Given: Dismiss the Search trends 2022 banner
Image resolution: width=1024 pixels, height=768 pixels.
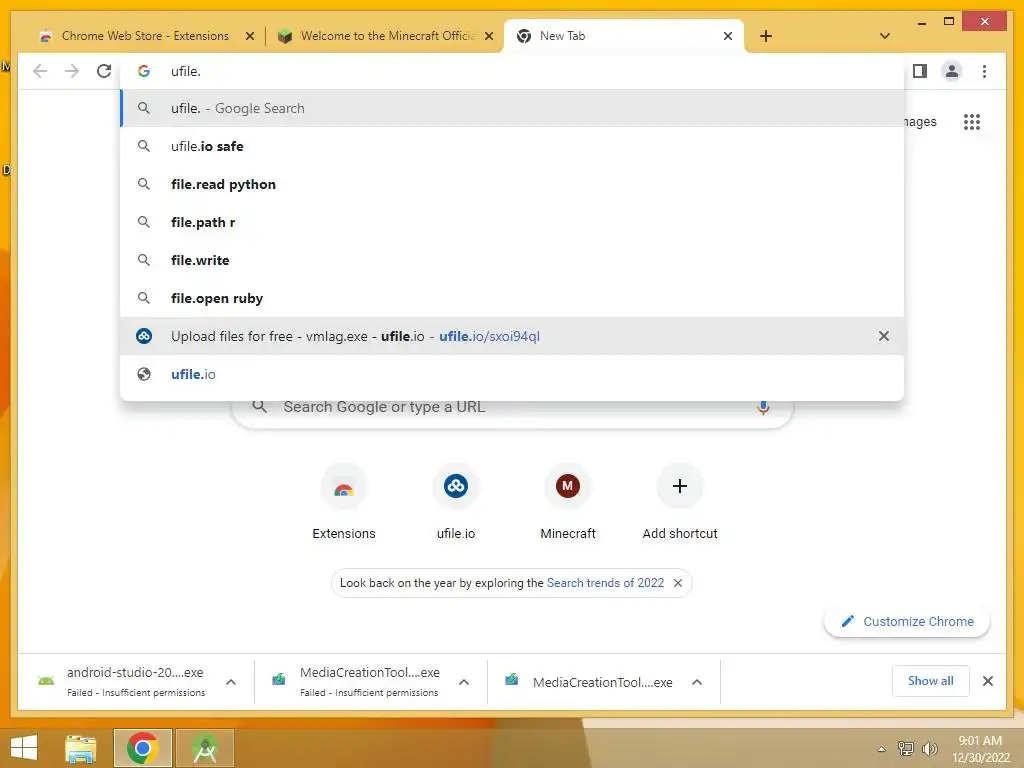Looking at the screenshot, I should click(678, 583).
